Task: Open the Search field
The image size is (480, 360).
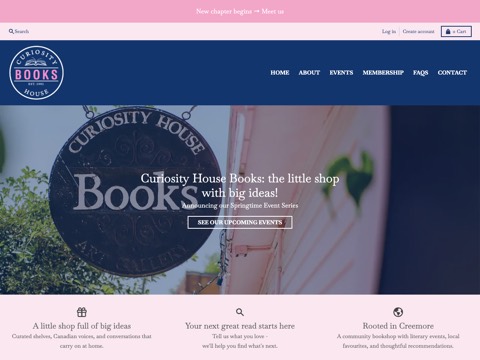Action: (x=19, y=31)
